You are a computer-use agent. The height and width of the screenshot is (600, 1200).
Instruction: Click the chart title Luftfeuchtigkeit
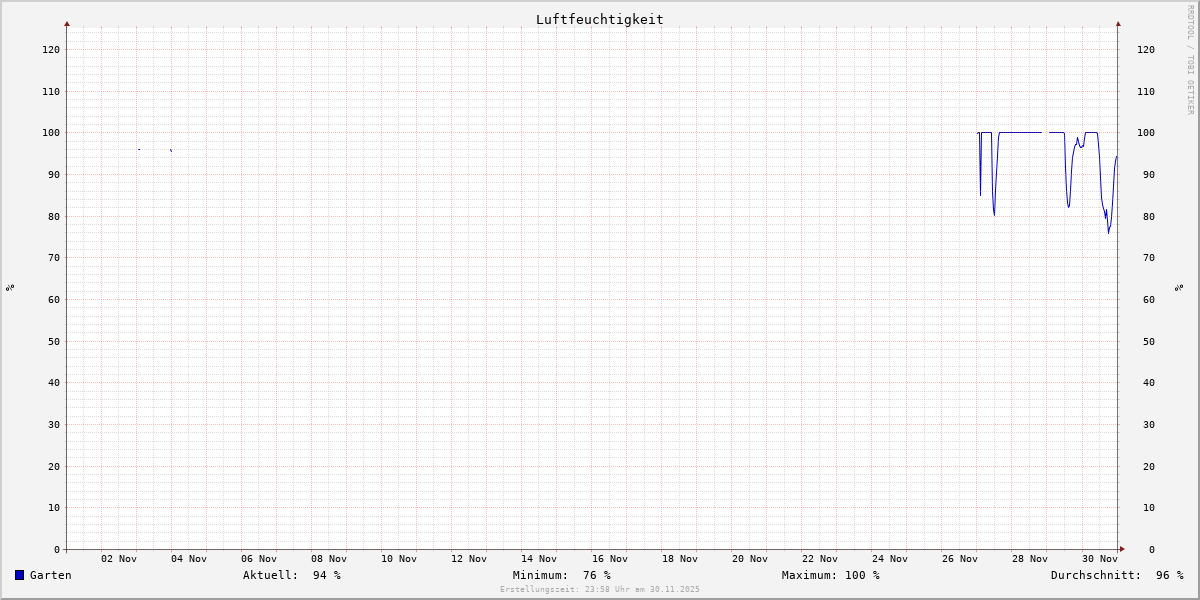click(600, 19)
